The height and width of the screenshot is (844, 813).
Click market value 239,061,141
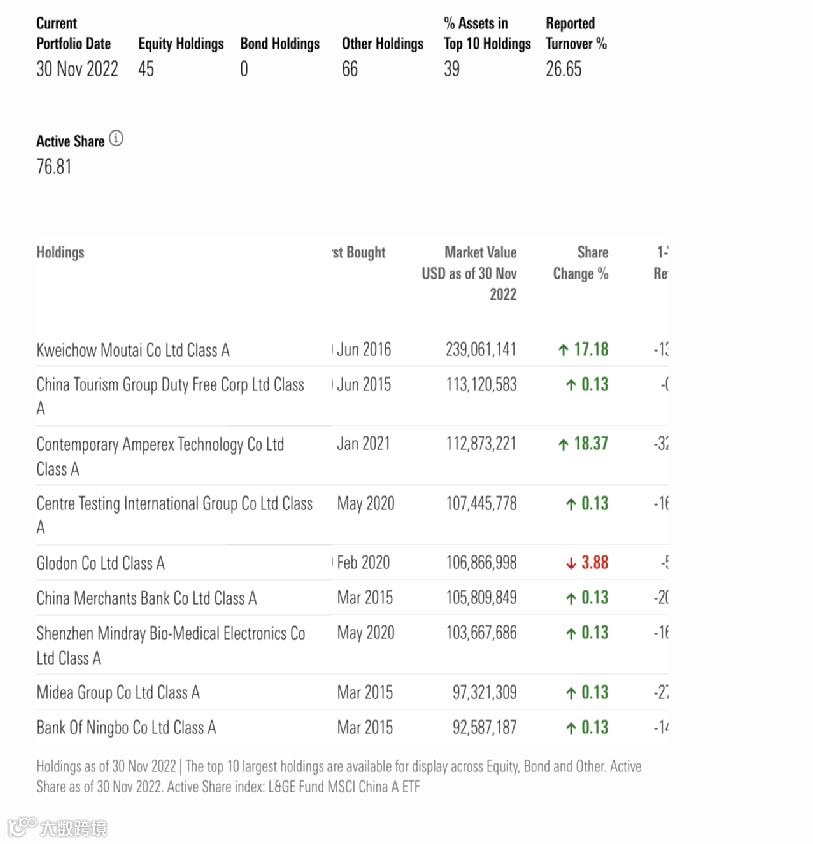point(481,349)
